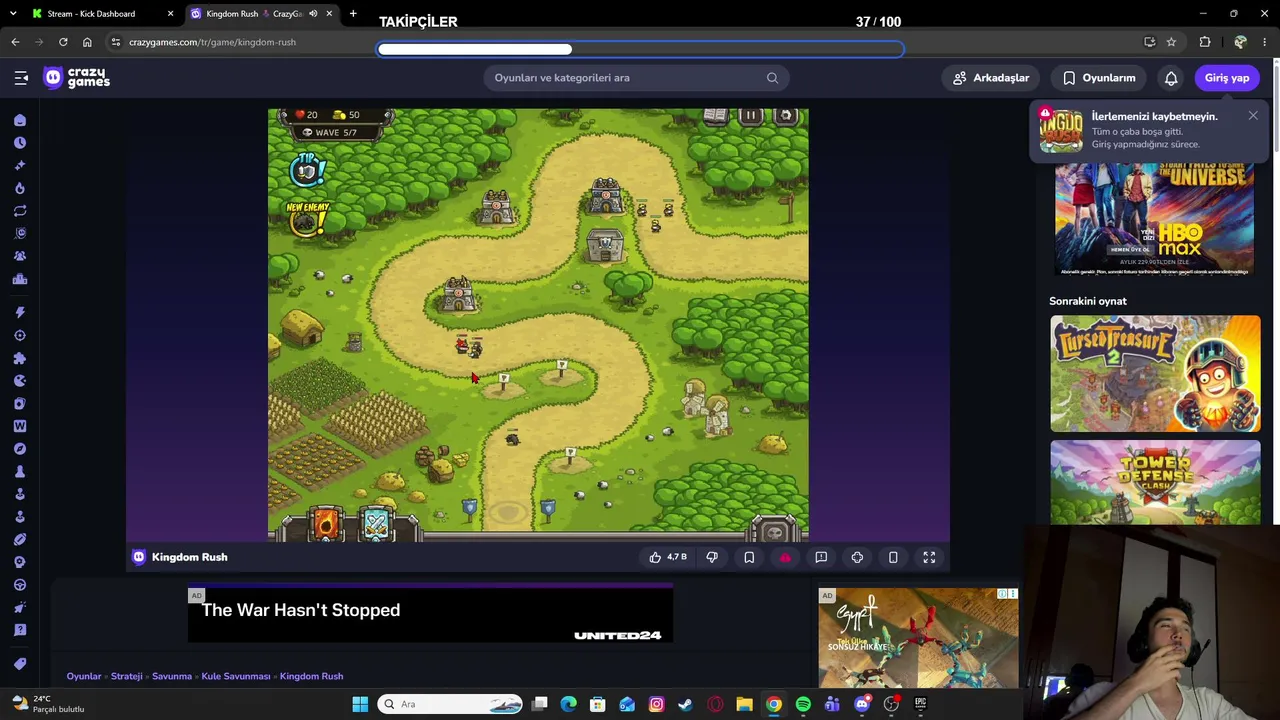Dislike the Kingdom Rush game
Viewport: 1280px width, 720px height.
[712, 557]
